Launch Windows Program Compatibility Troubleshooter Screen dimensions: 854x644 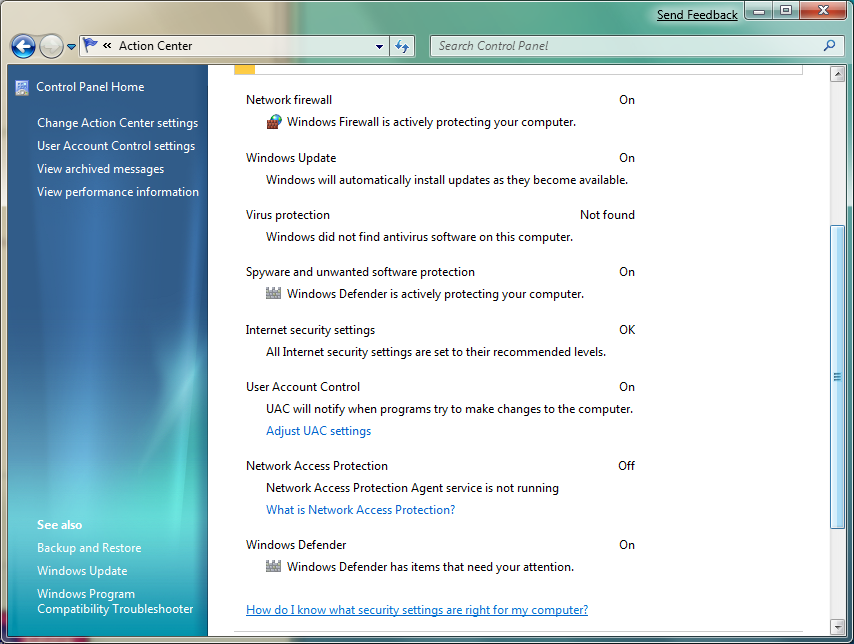[115, 600]
